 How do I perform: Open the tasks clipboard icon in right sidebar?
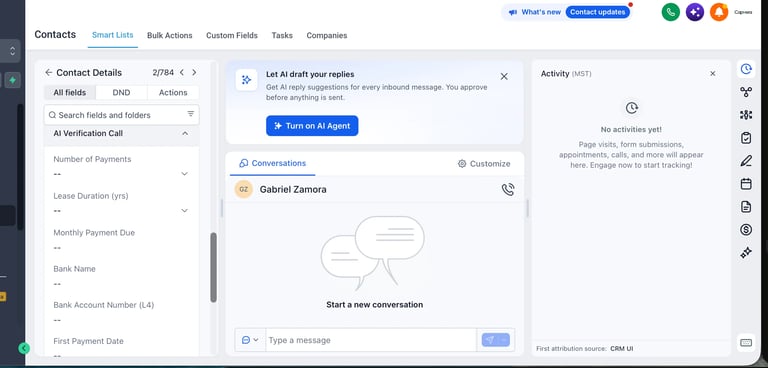746,138
